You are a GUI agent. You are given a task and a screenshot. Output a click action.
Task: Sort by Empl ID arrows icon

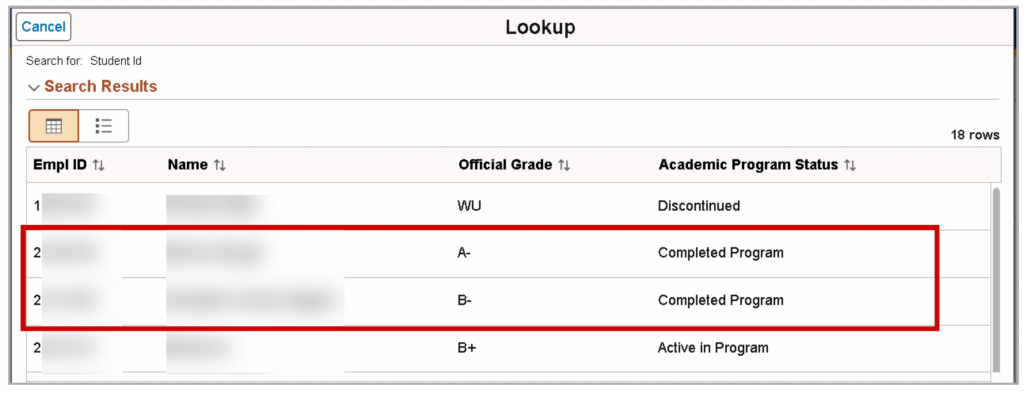click(99, 165)
